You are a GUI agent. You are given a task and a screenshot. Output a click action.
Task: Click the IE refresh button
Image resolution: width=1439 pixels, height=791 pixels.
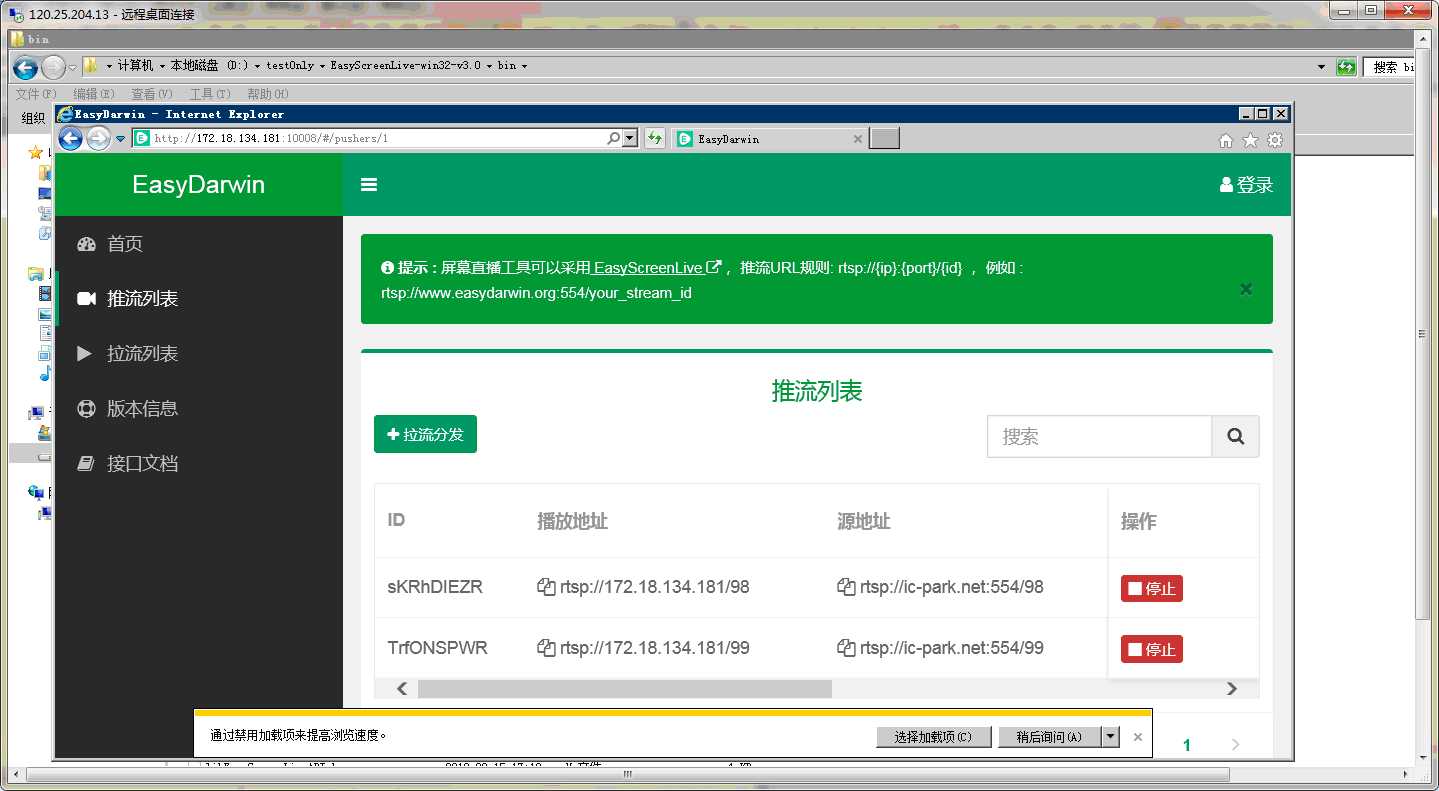[655, 139]
